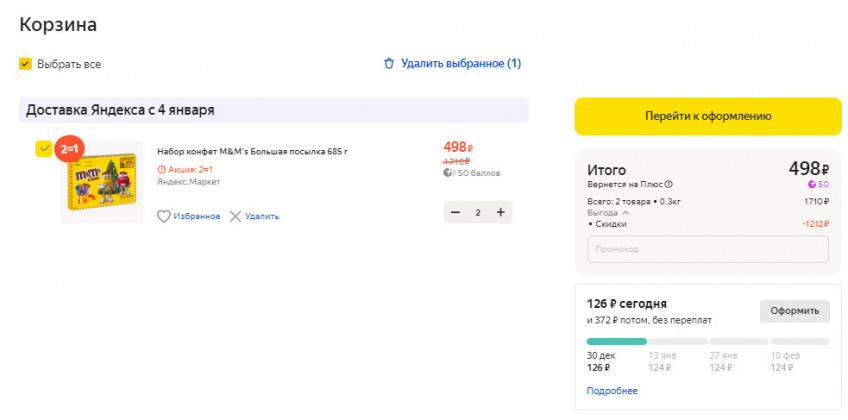This screenshot has height=420, width=848.
Task: Click the info icon beside 'Акция: 2=1'
Action: (x=161, y=169)
